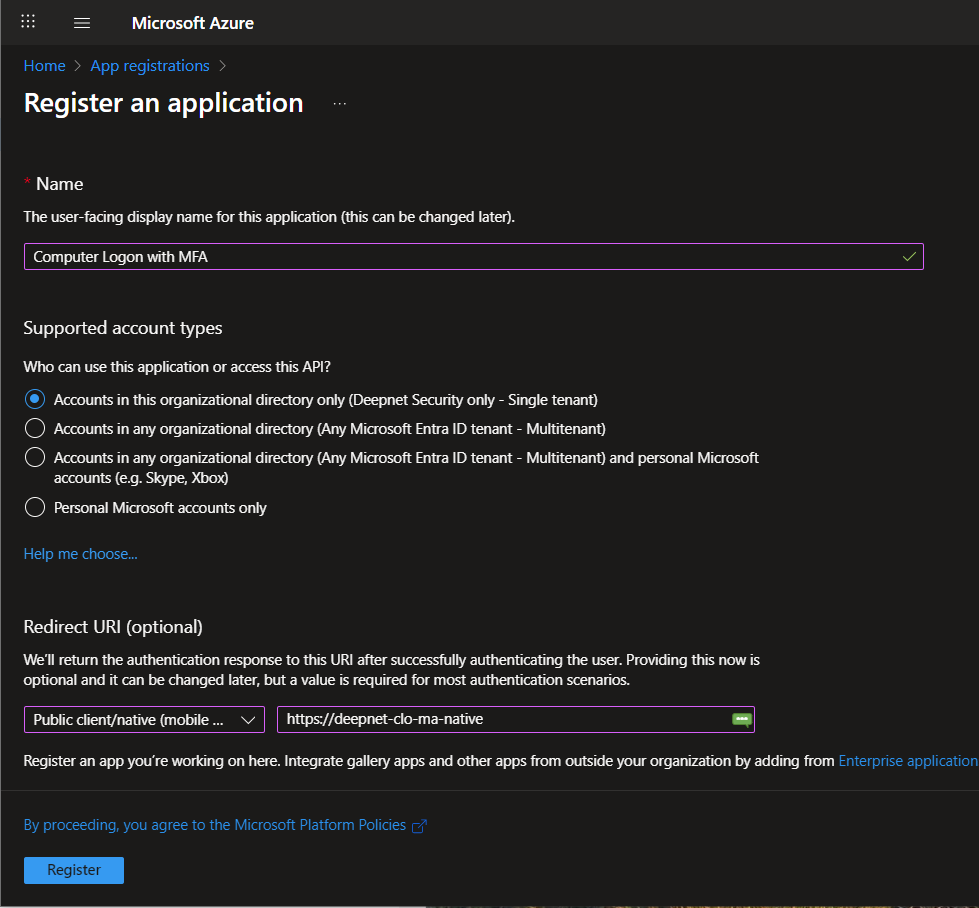Click the external link icon after Platform Policies
The height and width of the screenshot is (908, 979).
click(420, 826)
